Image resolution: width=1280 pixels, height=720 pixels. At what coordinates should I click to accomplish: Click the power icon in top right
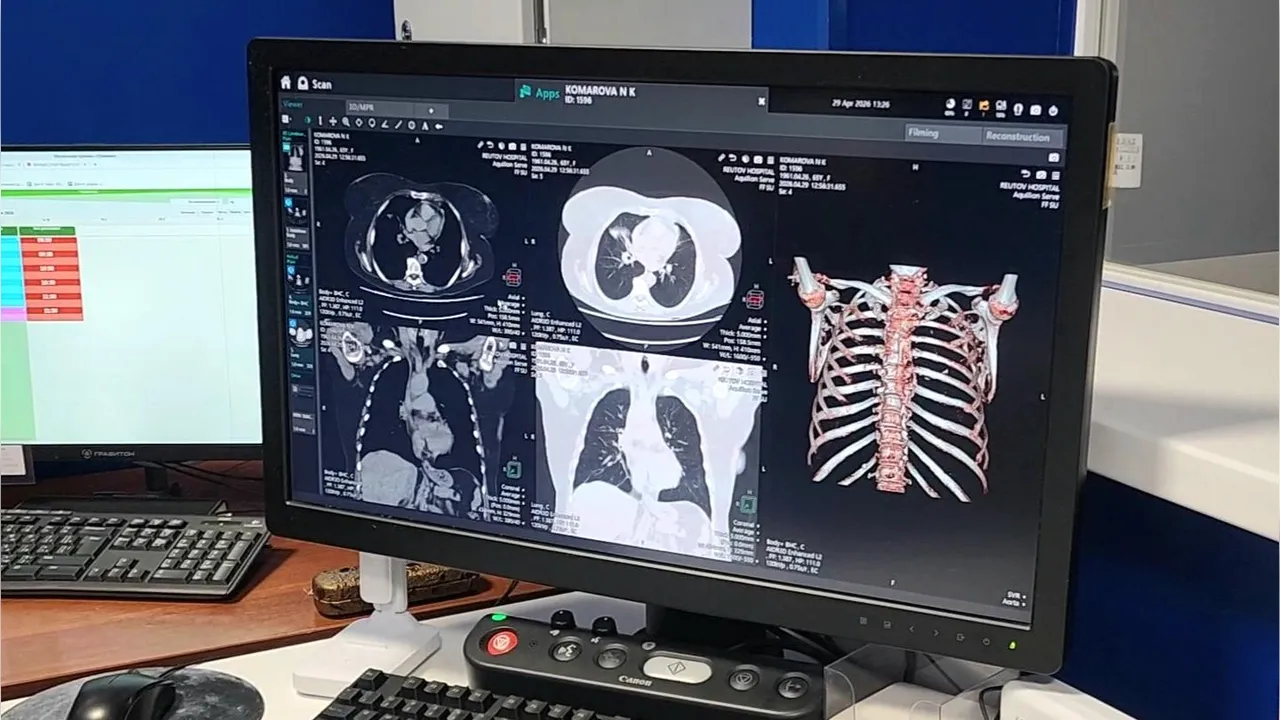(x=1053, y=111)
